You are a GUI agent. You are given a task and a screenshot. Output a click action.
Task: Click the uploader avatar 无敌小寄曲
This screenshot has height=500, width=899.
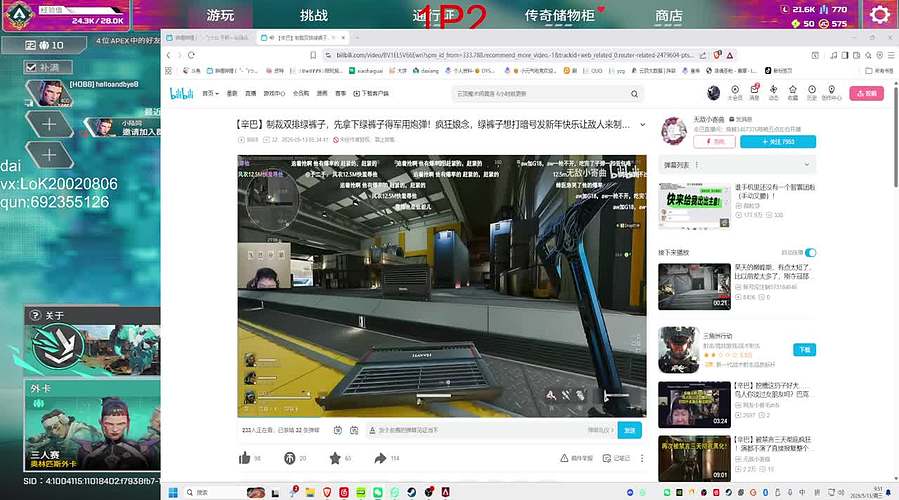[x=674, y=130]
